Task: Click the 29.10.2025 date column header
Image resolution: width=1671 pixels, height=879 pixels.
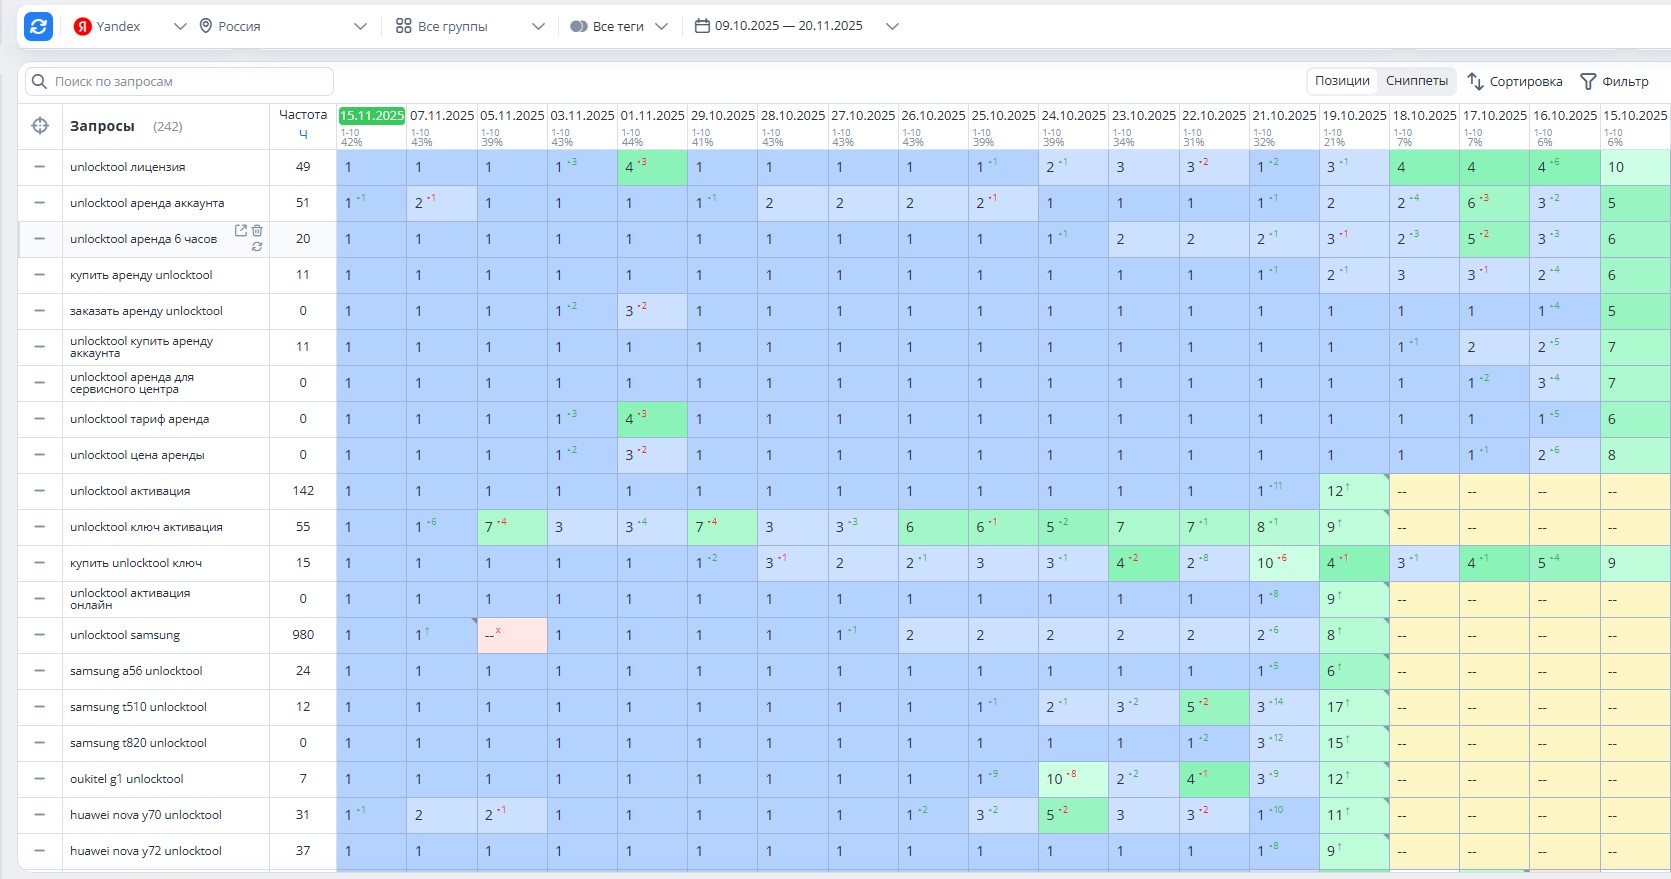Action: pos(722,116)
